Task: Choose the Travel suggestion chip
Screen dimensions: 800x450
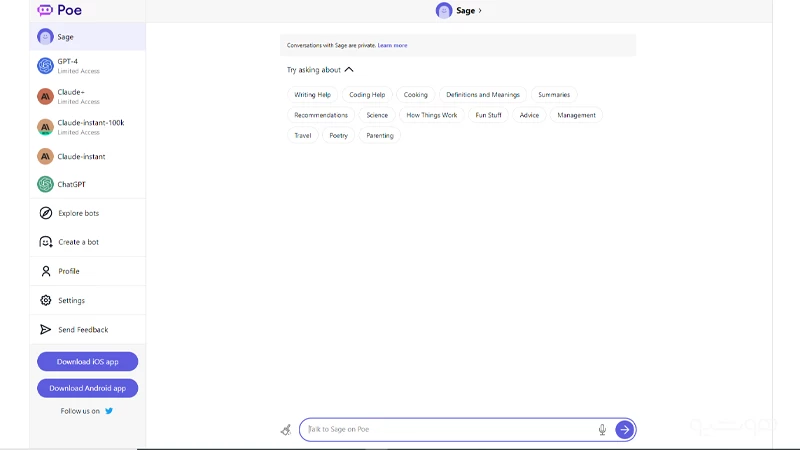Action: pos(303,135)
